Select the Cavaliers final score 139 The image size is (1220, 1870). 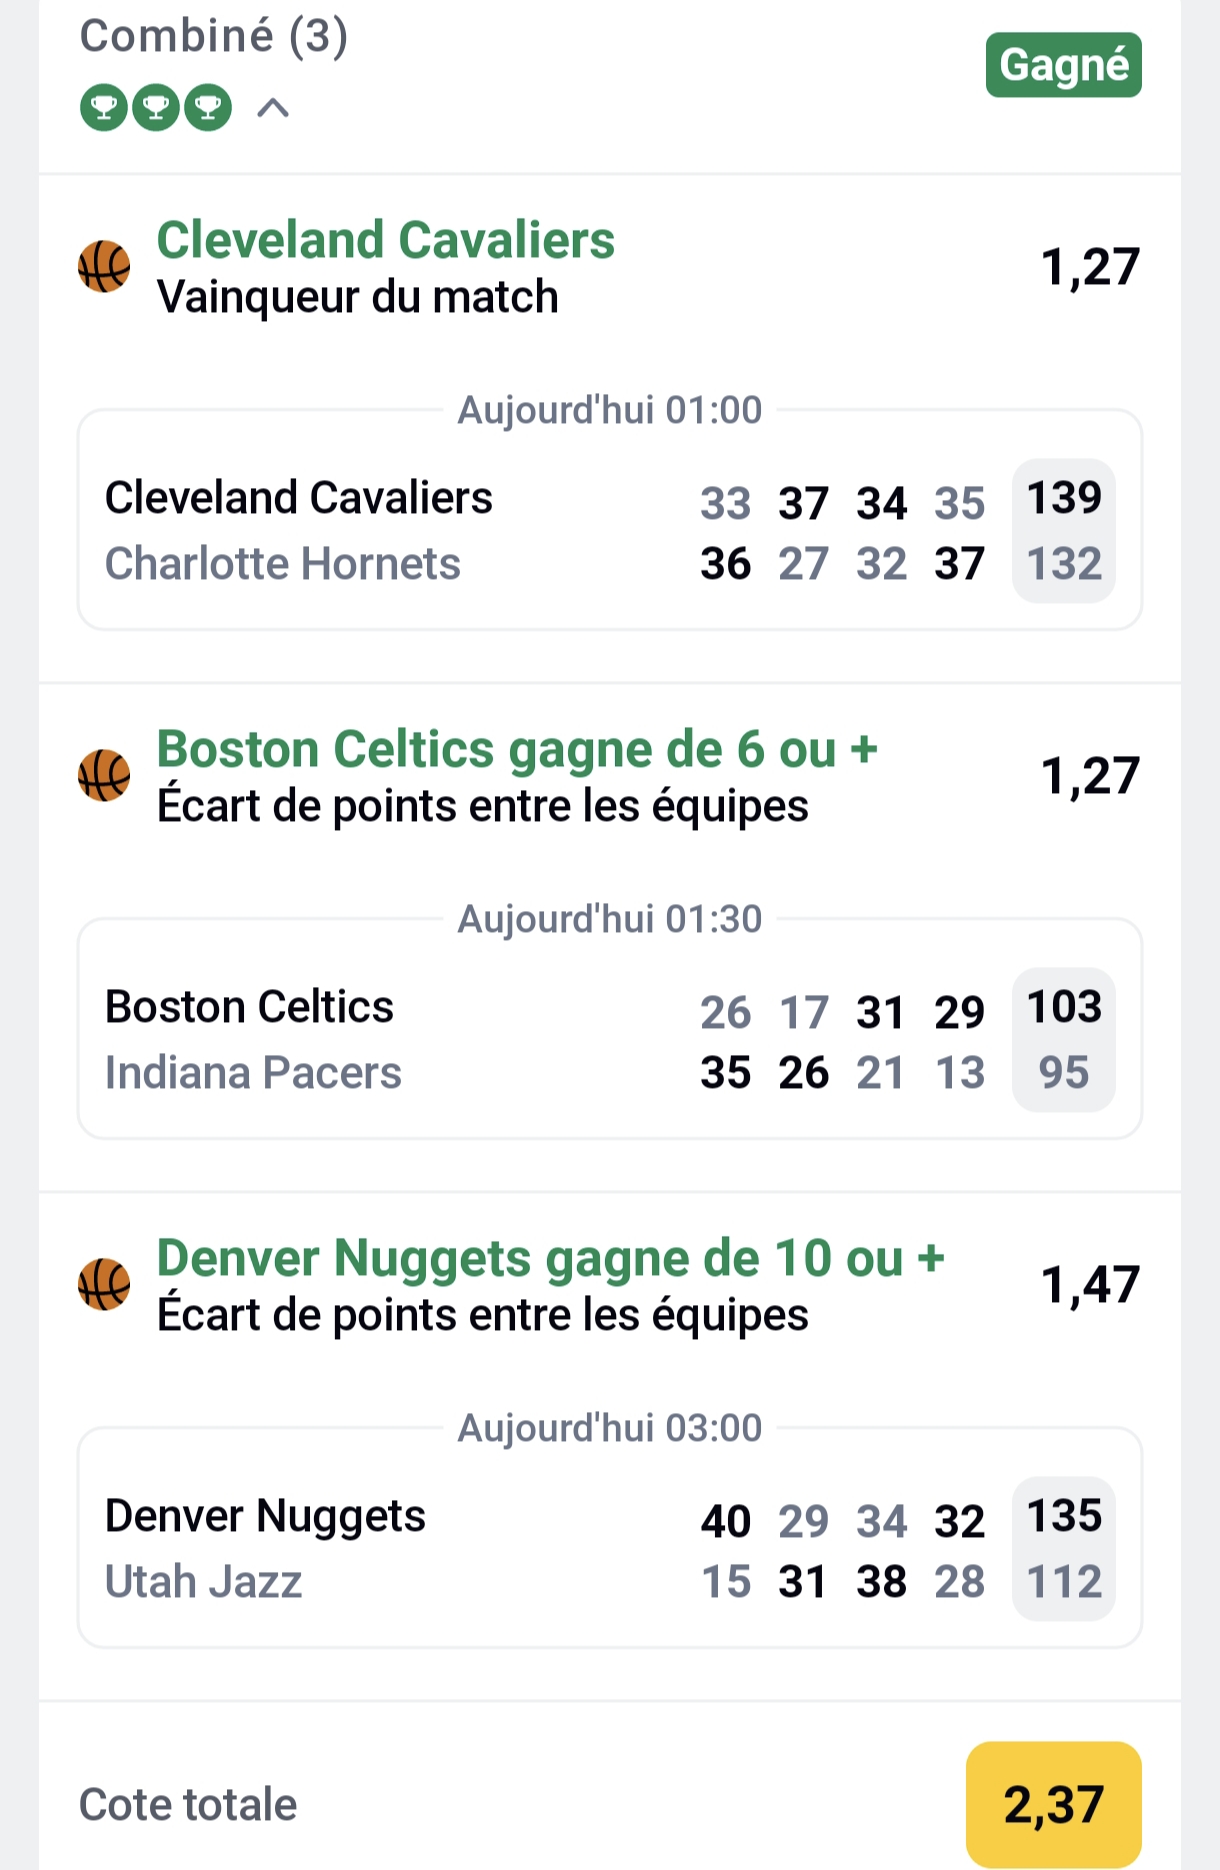1064,498
